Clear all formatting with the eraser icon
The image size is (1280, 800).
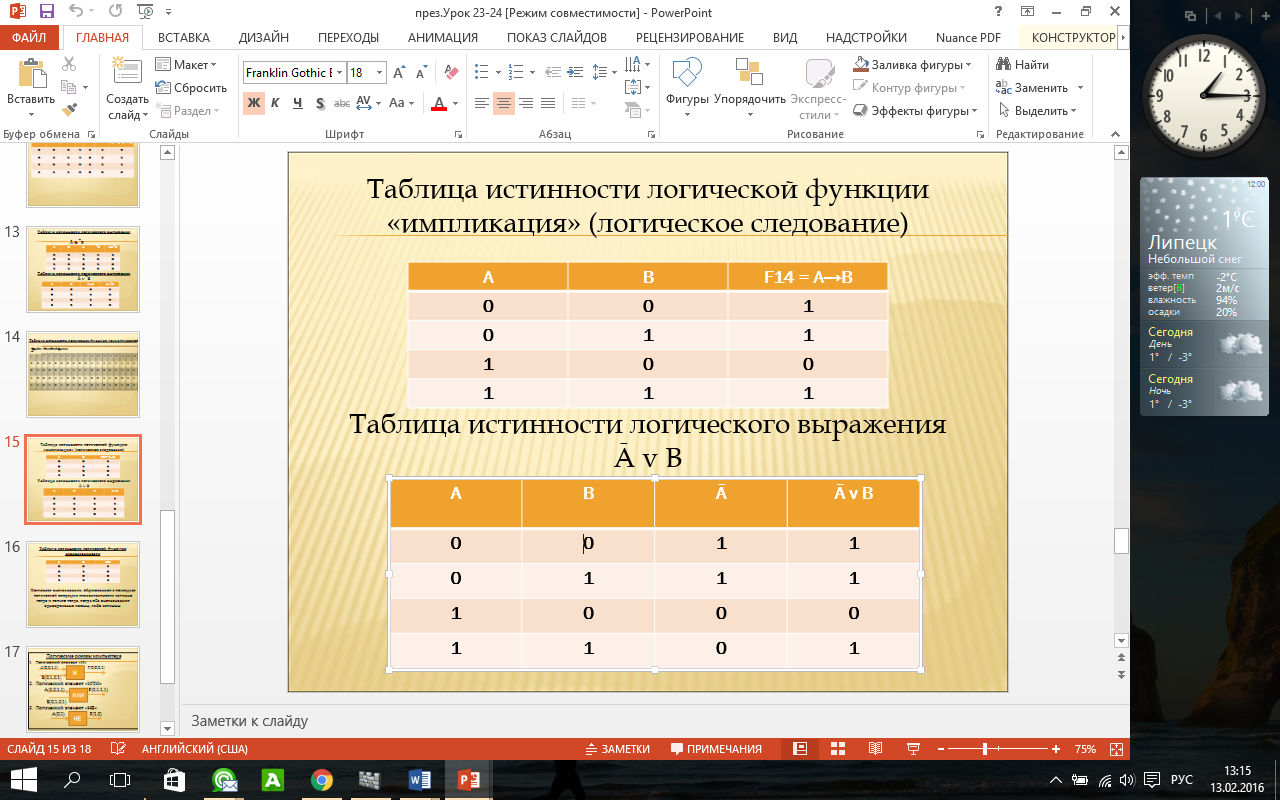click(450, 72)
